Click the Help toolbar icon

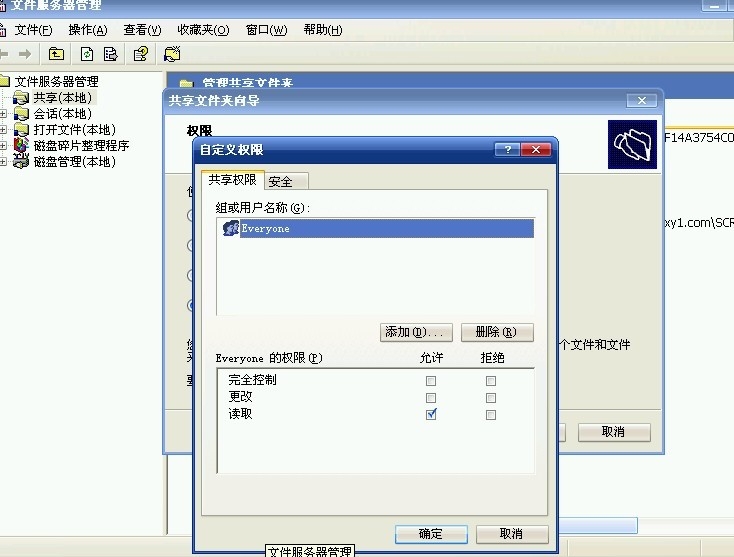pyautogui.click(x=141, y=54)
